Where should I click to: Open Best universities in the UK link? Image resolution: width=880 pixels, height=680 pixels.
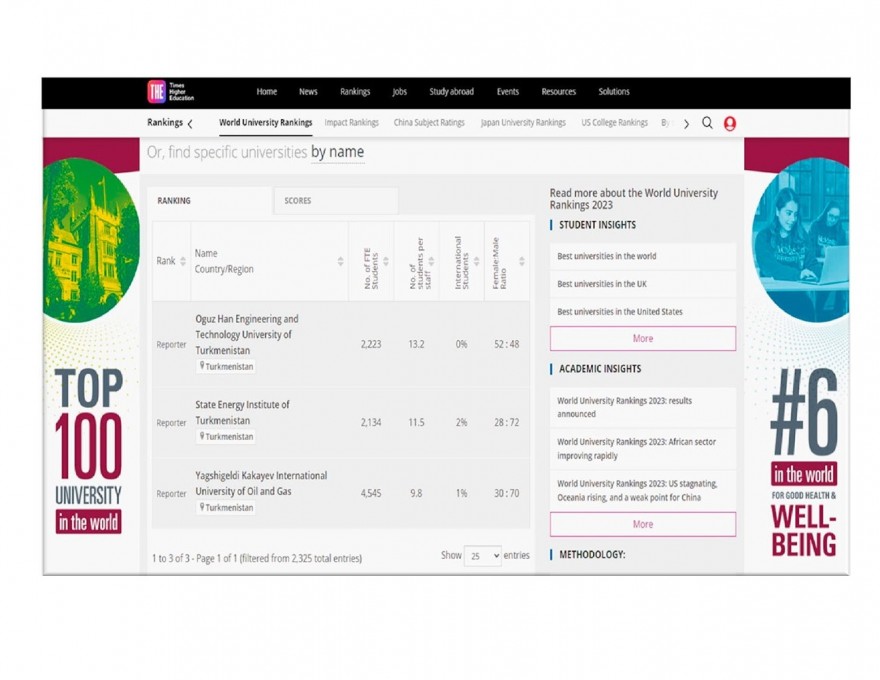click(x=602, y=284)
